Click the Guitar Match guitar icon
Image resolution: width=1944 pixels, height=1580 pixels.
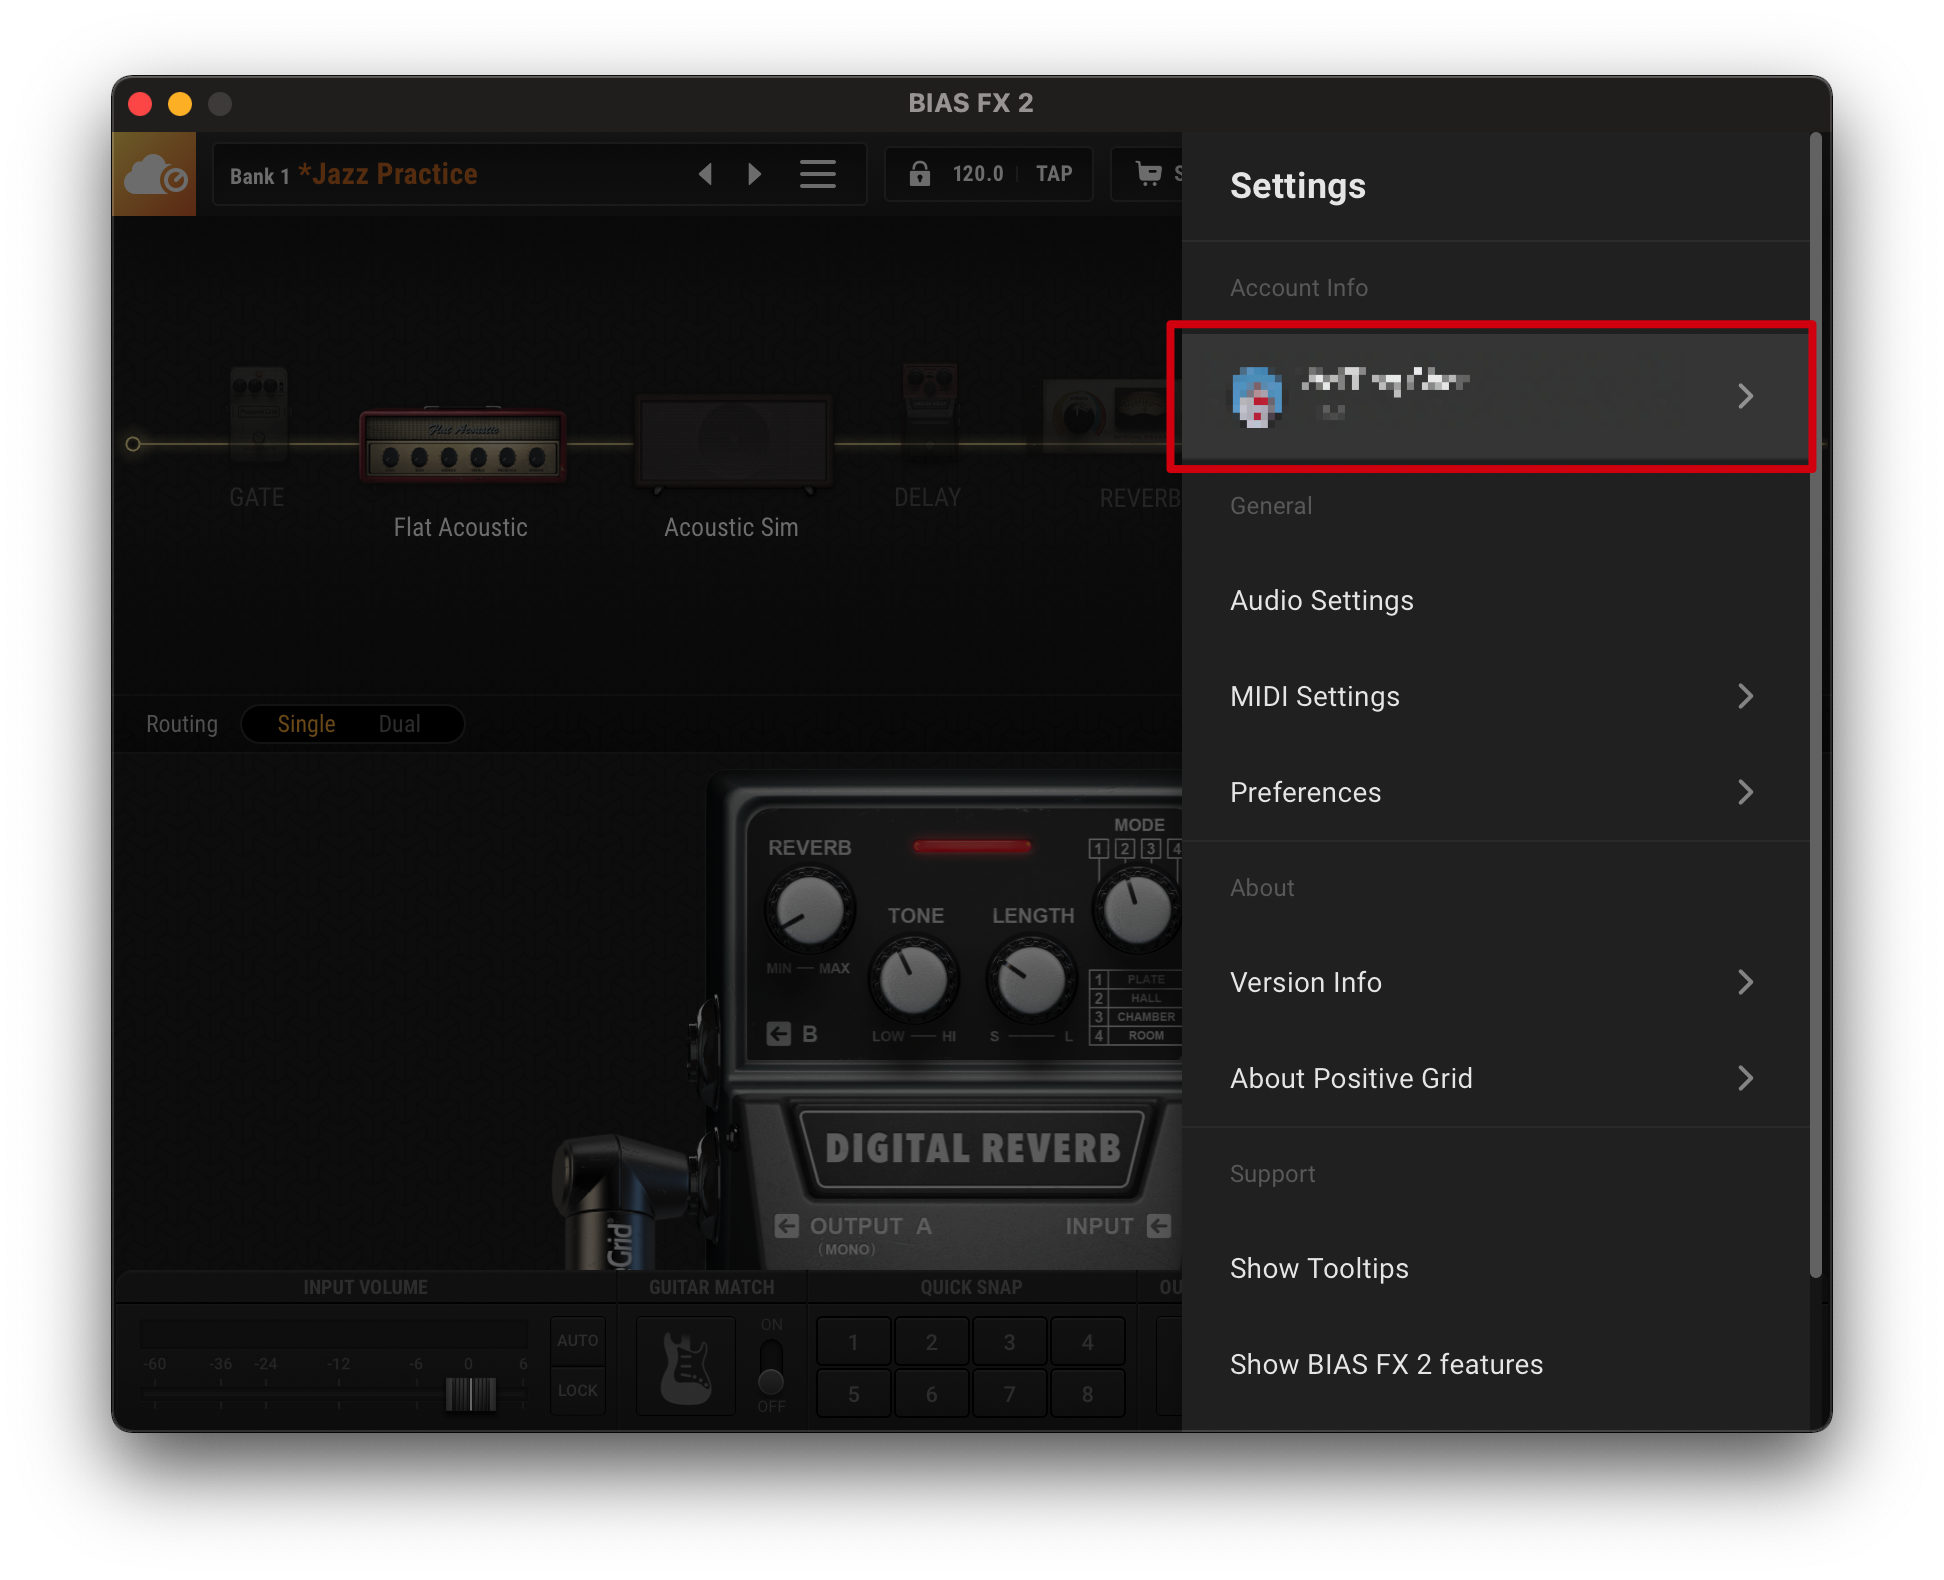pos(686,1367)
